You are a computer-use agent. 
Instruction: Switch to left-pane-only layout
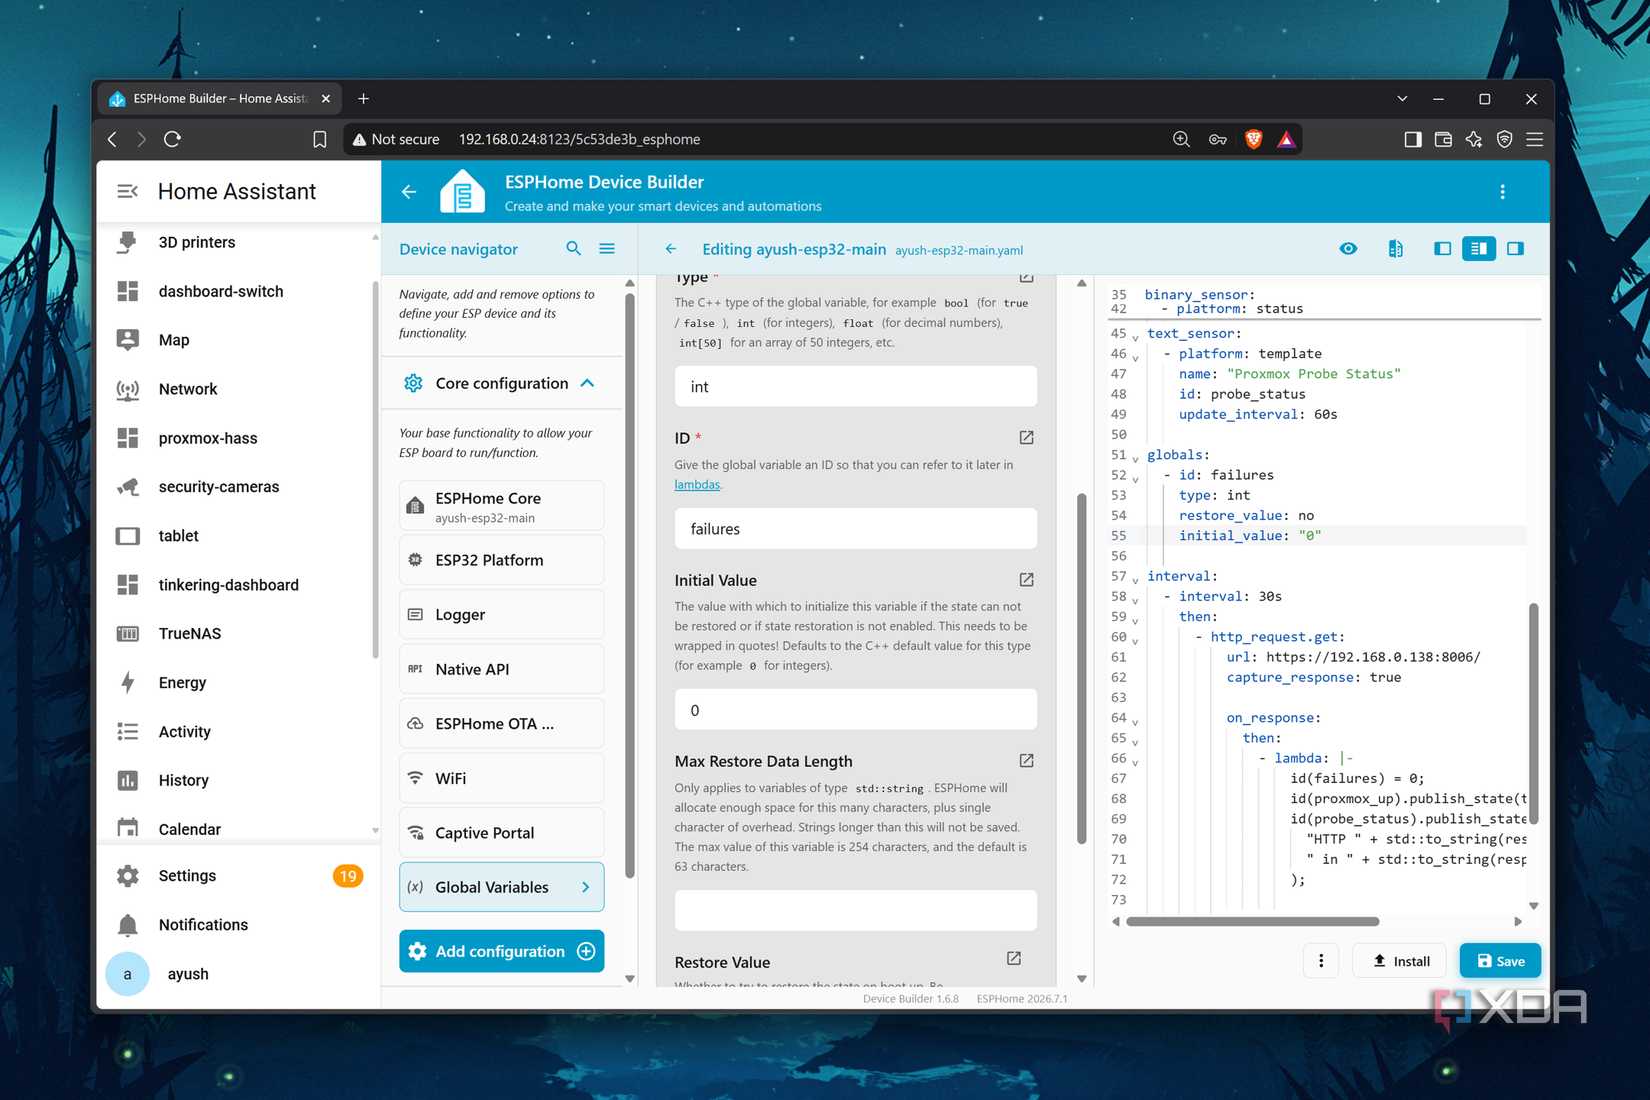pos(1442,249)
